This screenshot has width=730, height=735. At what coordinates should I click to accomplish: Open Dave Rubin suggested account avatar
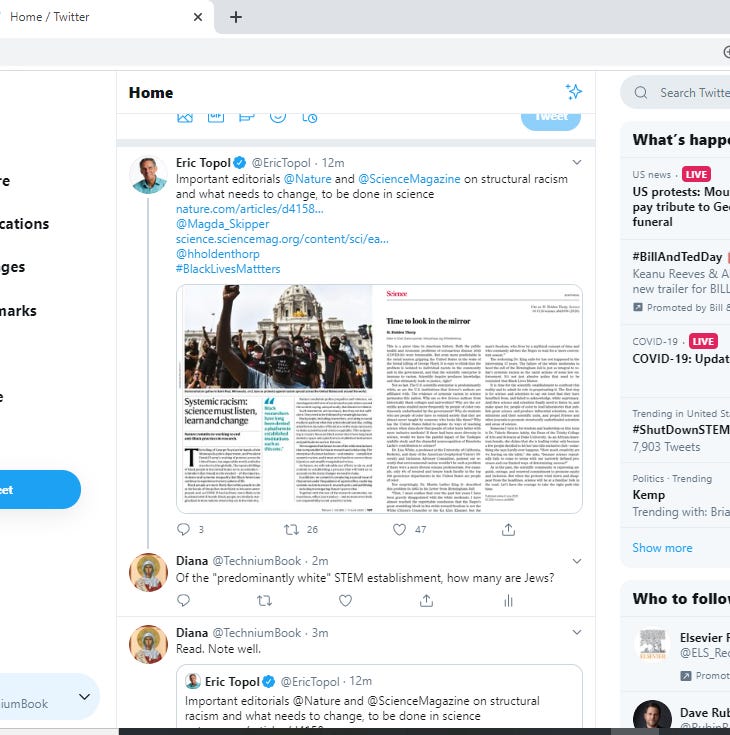(x=652, y=714)
